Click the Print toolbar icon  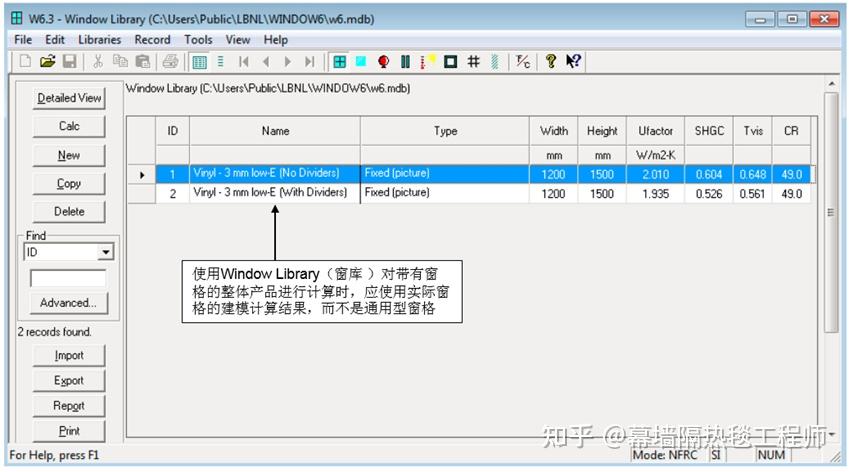coord(170,61)
